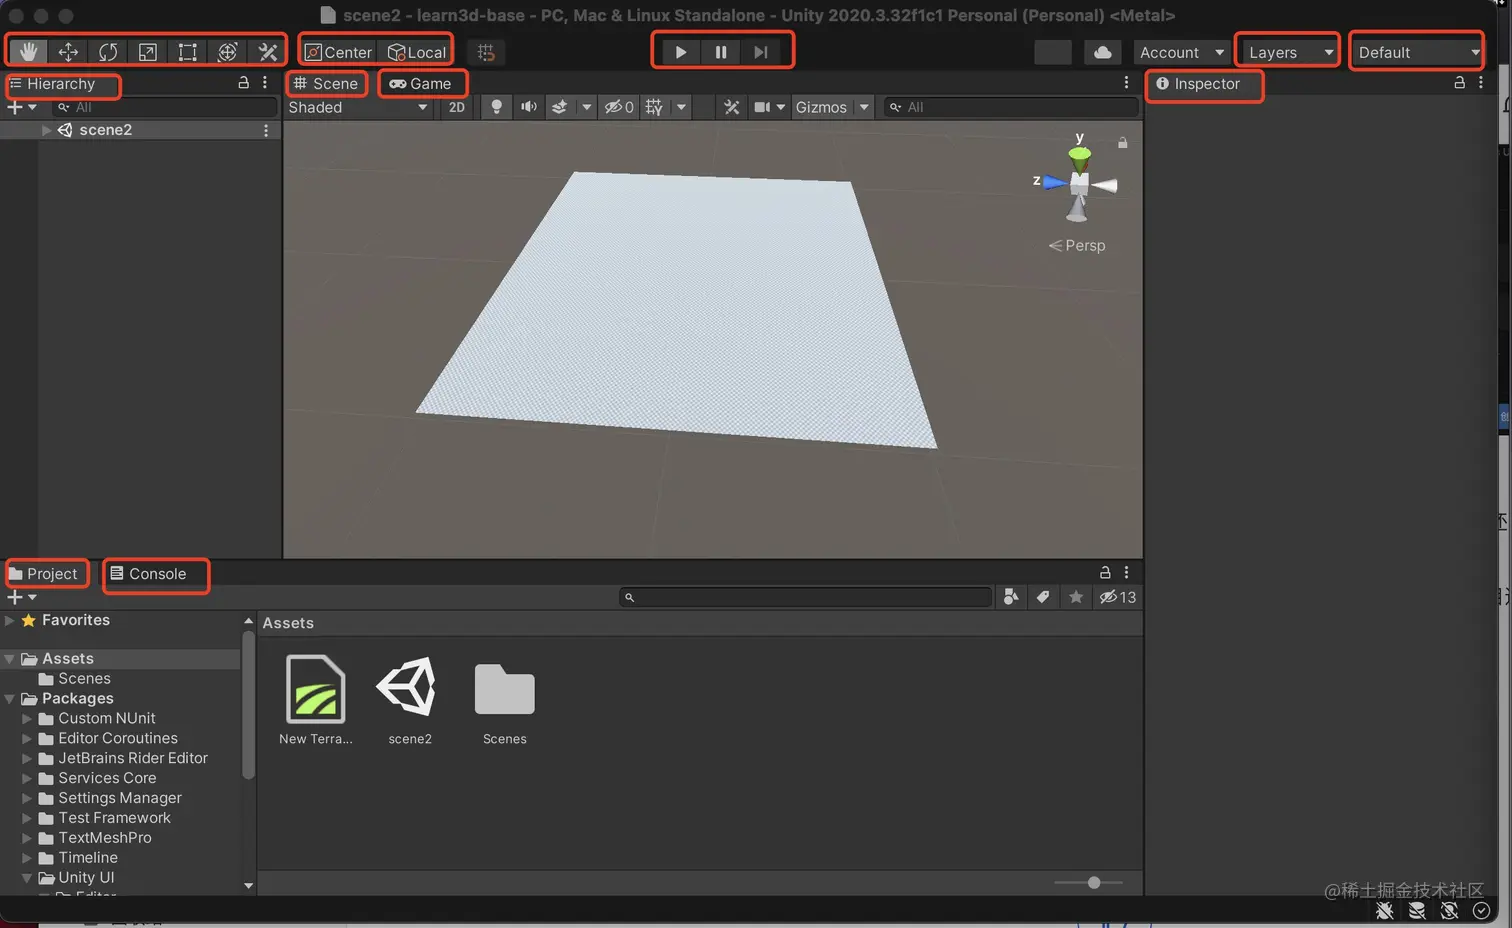The image size is (1512, 928).
Task: Focus the Scene view search field
Action: [1011, 107]
